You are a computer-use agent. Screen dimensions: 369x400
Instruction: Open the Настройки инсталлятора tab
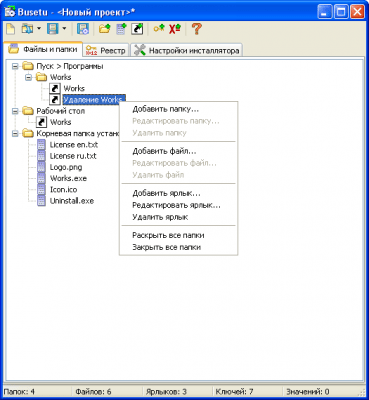click(x=187, y=50)
